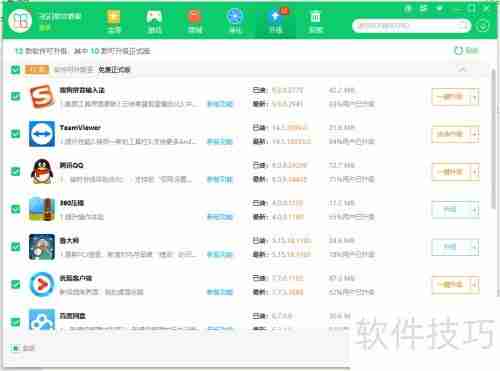Click the TeamViewer application icon
This screenshot has width=500, height=371.
point(42,134)
